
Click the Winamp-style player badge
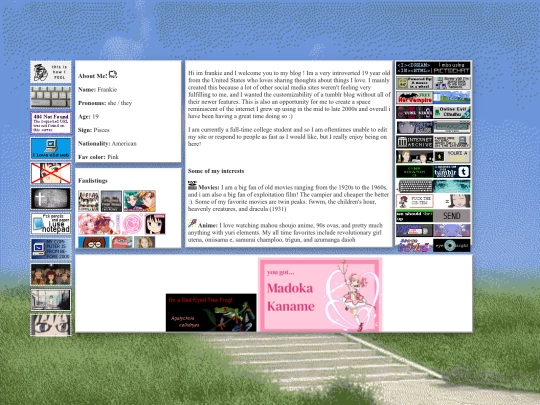tap(452, 127)
